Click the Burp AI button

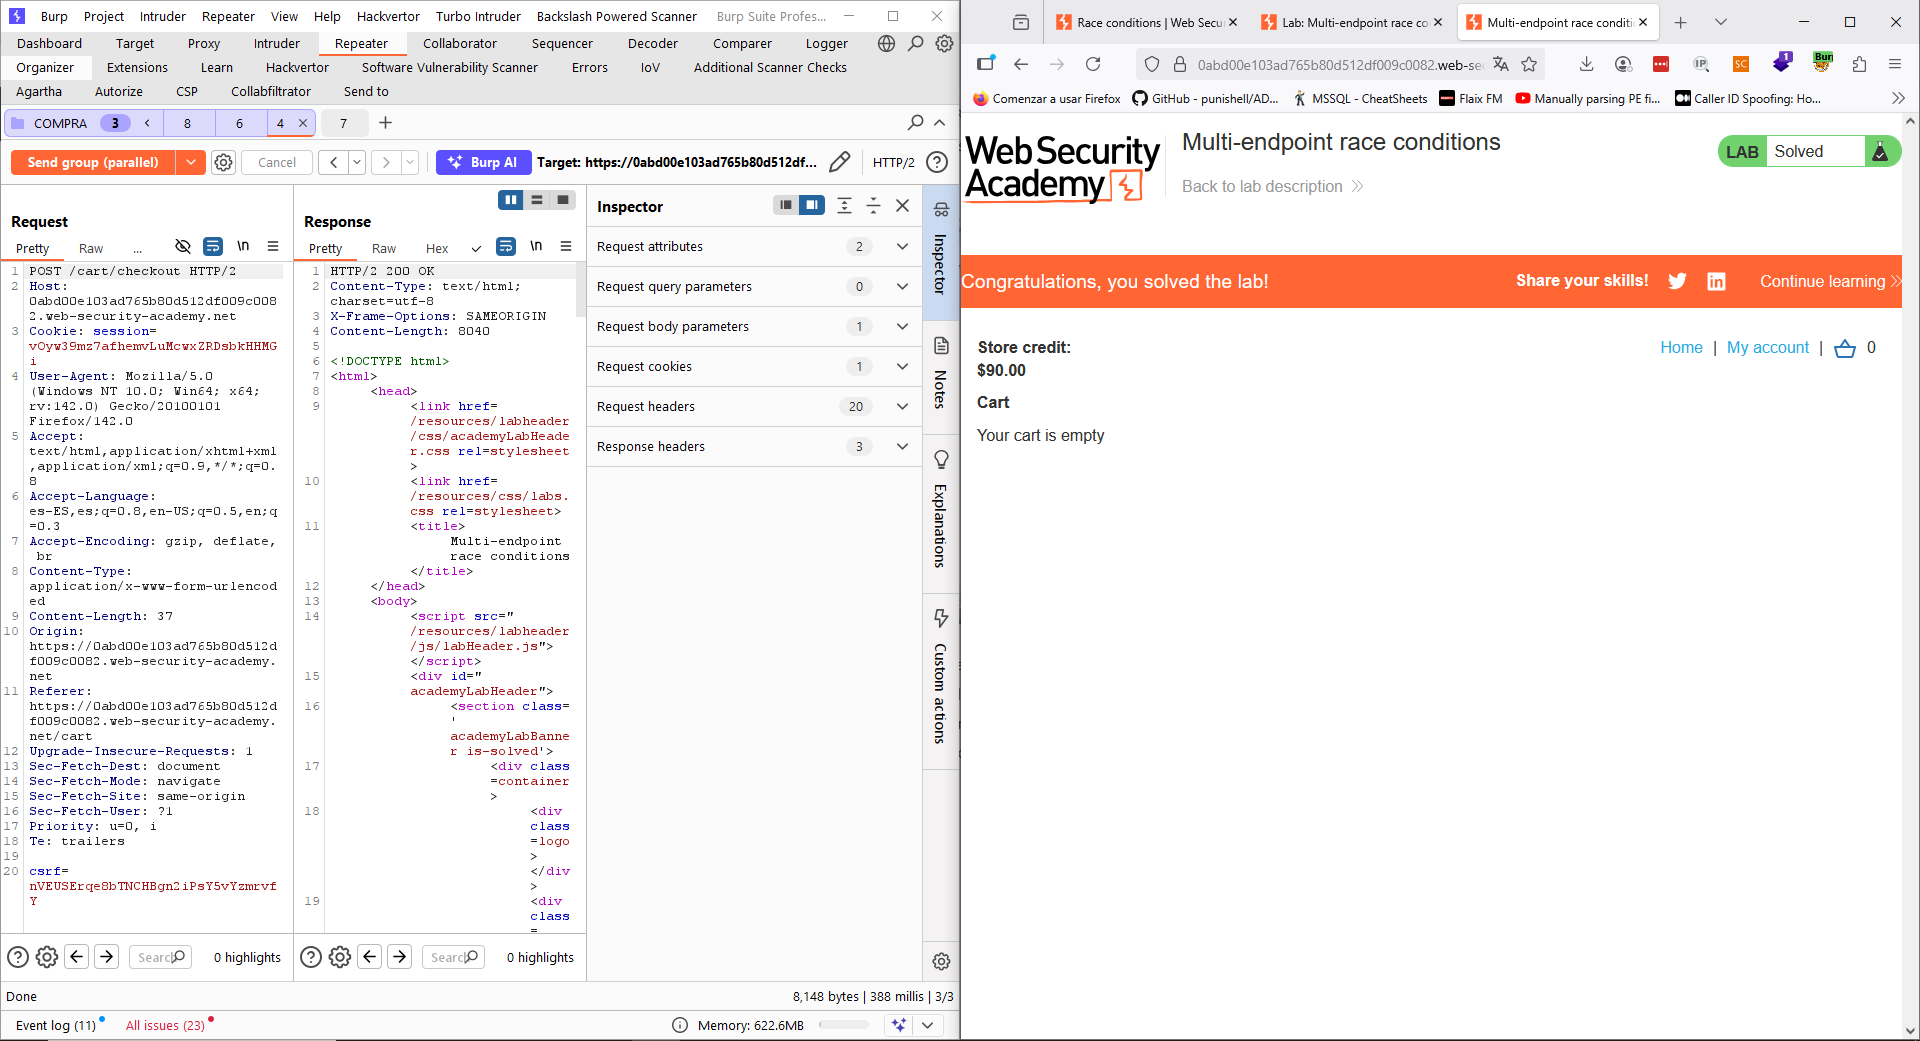coord(483,162)
